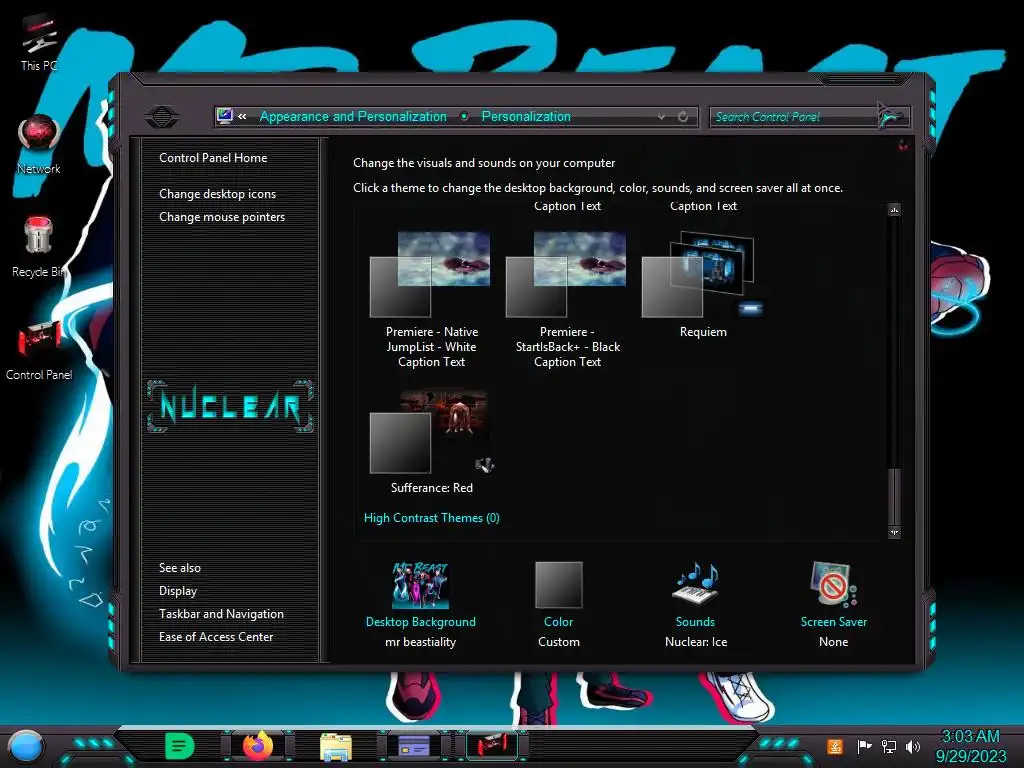Open the green notes app in taskbar

pos(180,745)
